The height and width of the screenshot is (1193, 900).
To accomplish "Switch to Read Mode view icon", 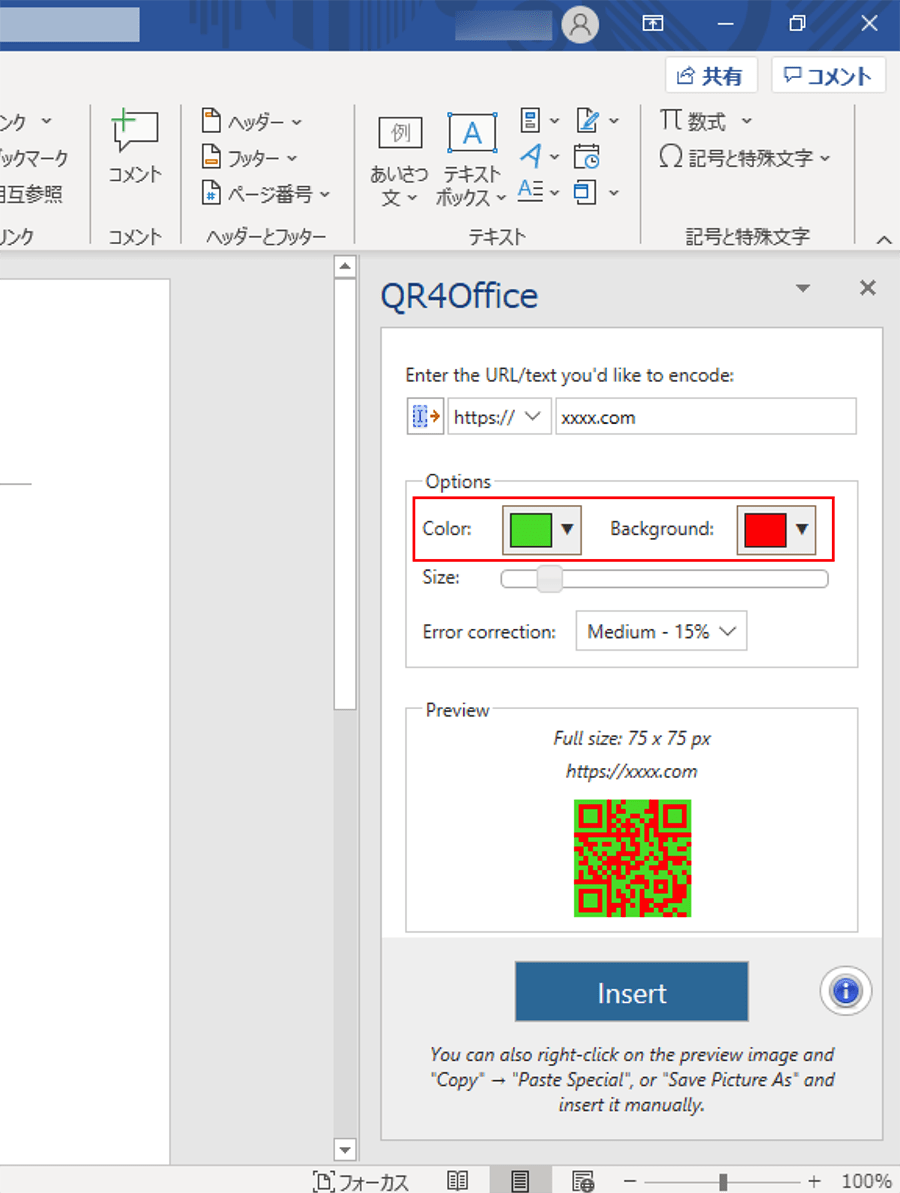I will click(x=457, y=1180).
